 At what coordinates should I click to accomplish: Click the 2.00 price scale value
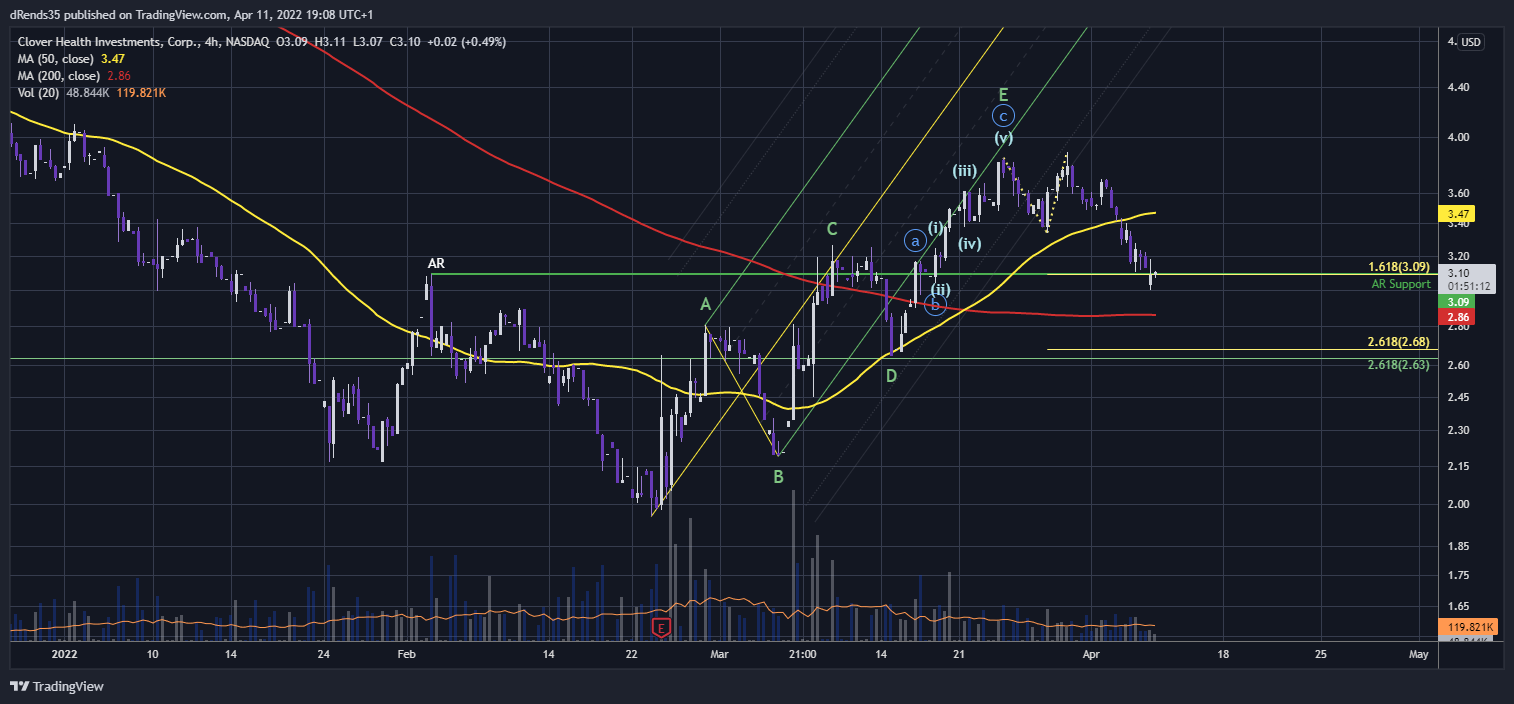click(1458, 504)
